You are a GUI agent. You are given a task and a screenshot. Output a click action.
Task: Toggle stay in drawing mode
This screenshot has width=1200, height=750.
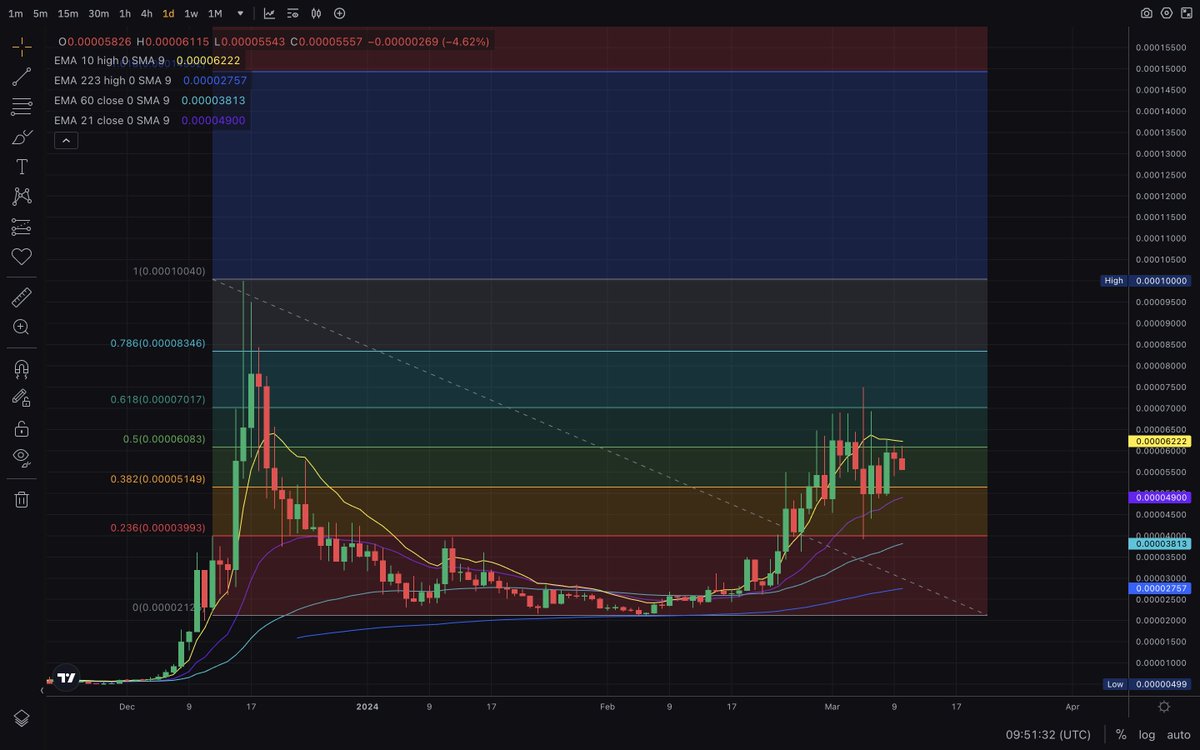21,399
